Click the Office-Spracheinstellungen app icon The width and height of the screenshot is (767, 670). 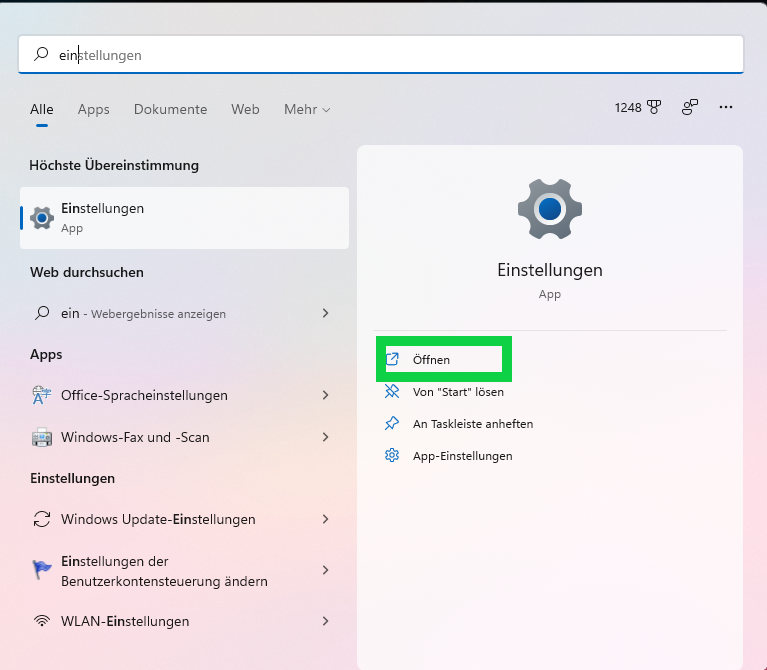(x=42, y=395)
